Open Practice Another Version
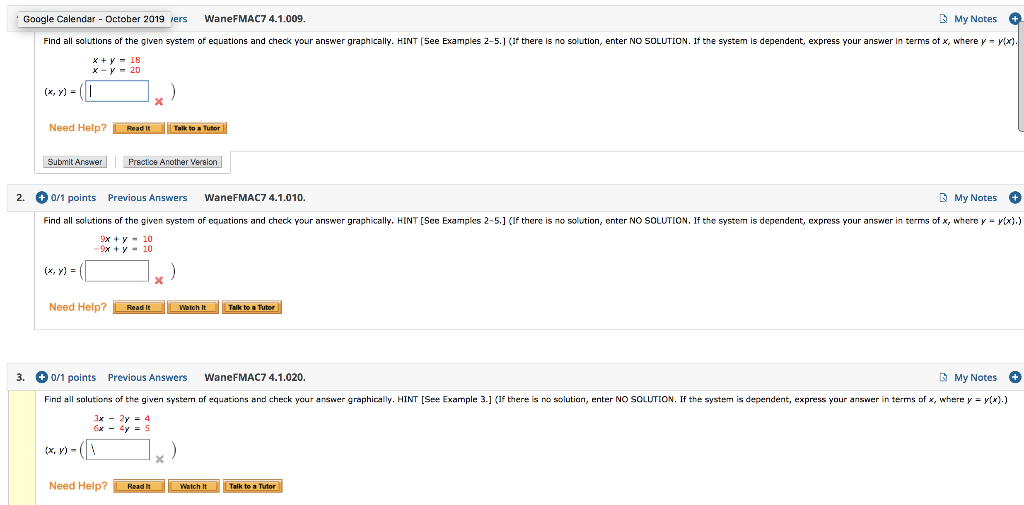The image size is (1024, 505). [x=173, y=162]
